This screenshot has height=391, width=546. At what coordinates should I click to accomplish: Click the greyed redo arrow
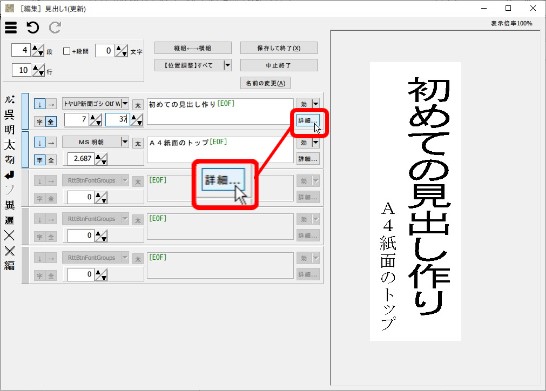[x=55, y=28]
